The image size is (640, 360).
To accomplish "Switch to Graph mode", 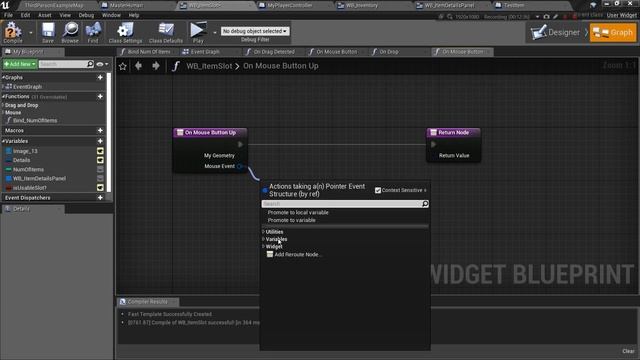I will (613, 32).
